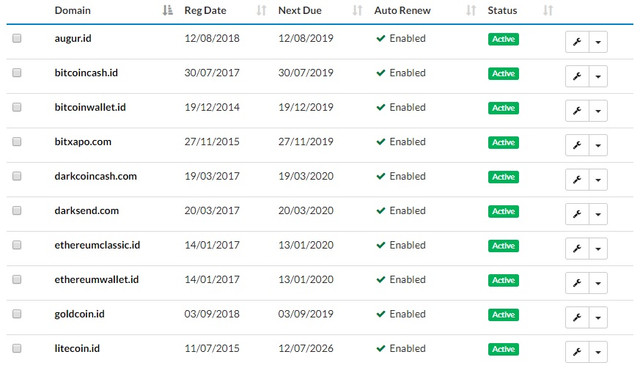Click wrench icon for bitcoincash.id row
This screenshot has width=640, height=371.
coord(577,76)
